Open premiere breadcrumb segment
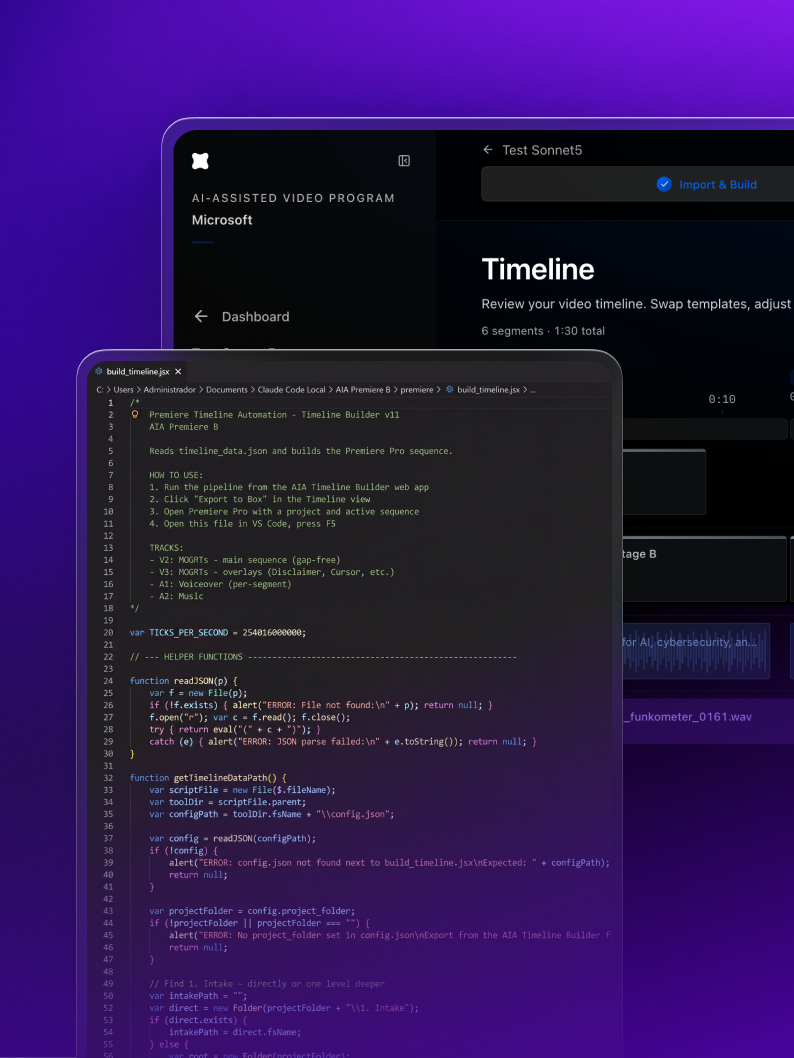 coord(417,390)
